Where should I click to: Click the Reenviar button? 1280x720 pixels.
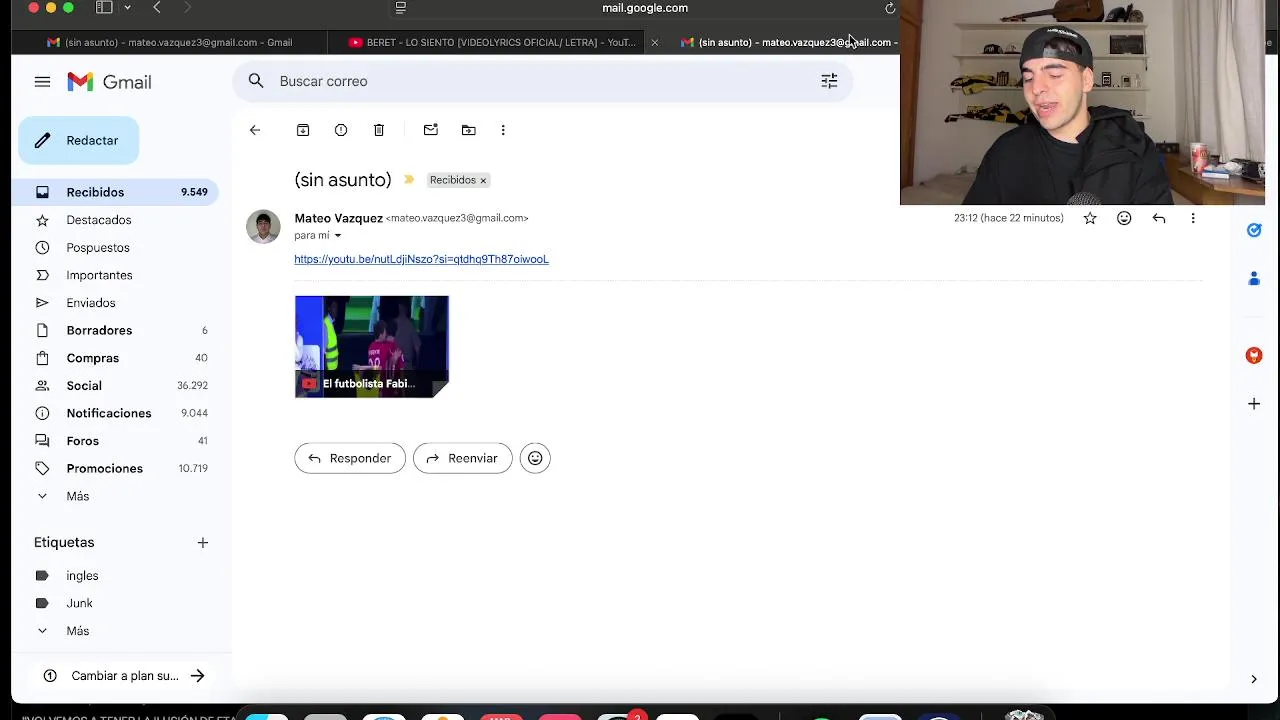coord(463,458)
